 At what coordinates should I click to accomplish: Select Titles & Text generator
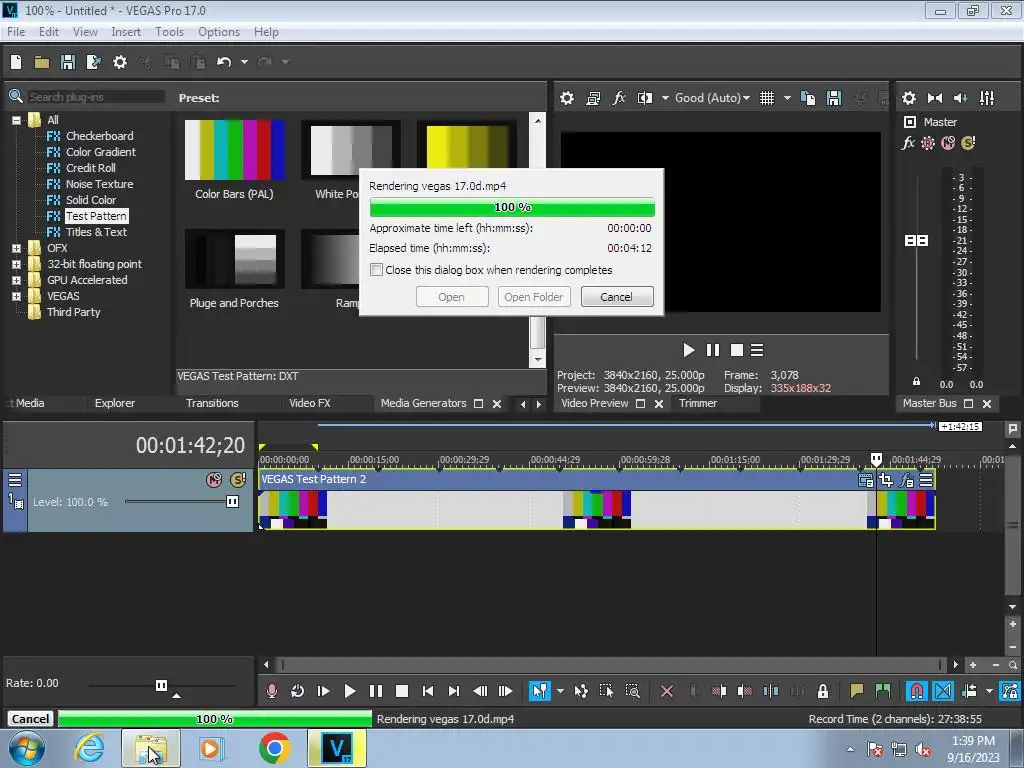(96, 232)
